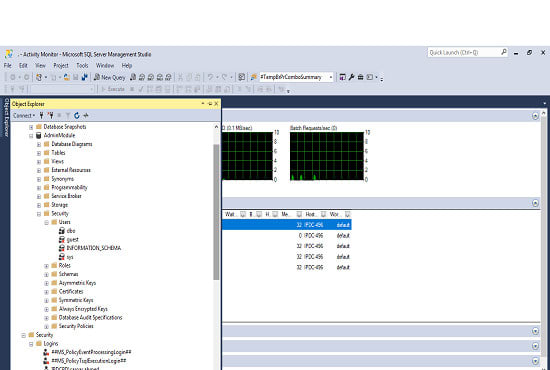Open the Host column filter dropdown
Image resolution: width=550 pixels, height=370 pixels.
[x=323, y=214]
